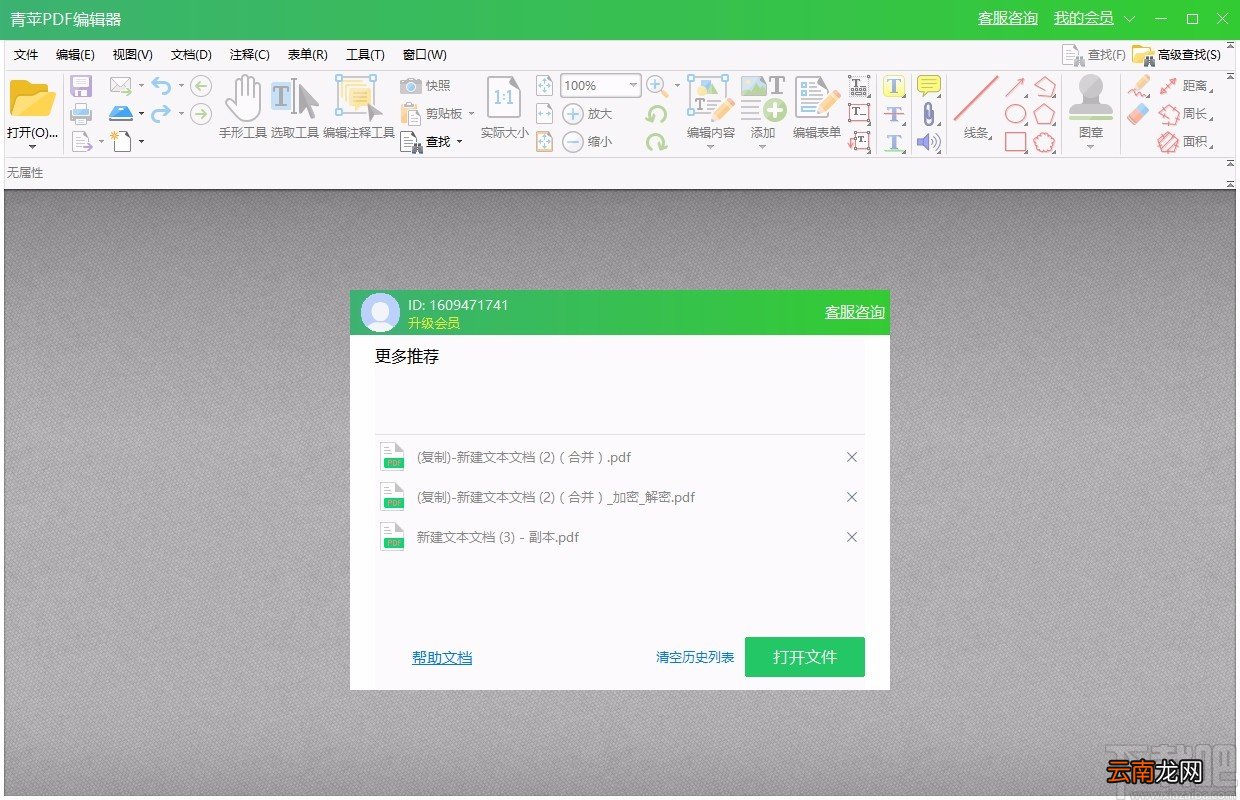Select the Pencil drawing tool
The image size is (1240, 800).
1139,86
